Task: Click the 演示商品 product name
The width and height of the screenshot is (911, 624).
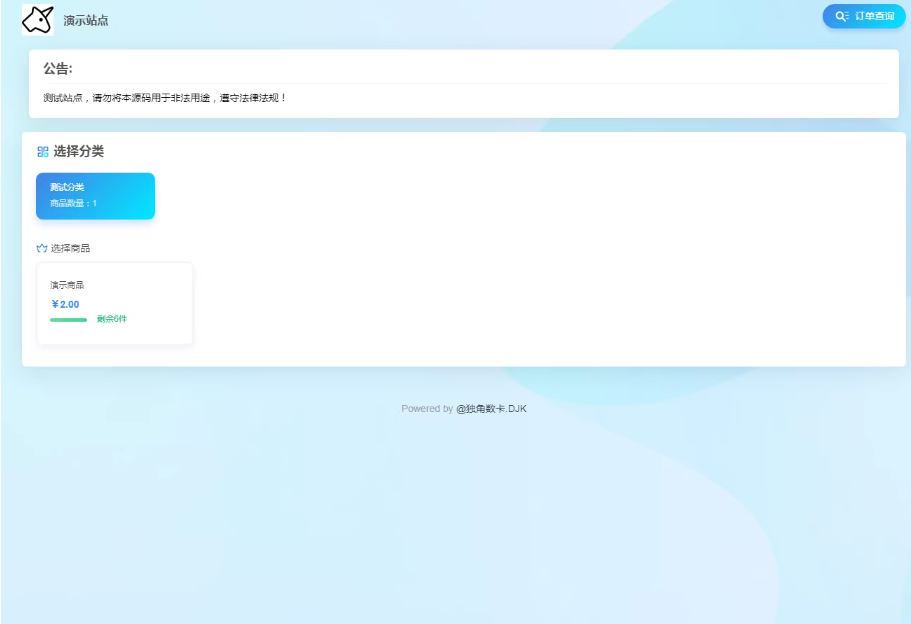Action: click(x=67, y=285)
